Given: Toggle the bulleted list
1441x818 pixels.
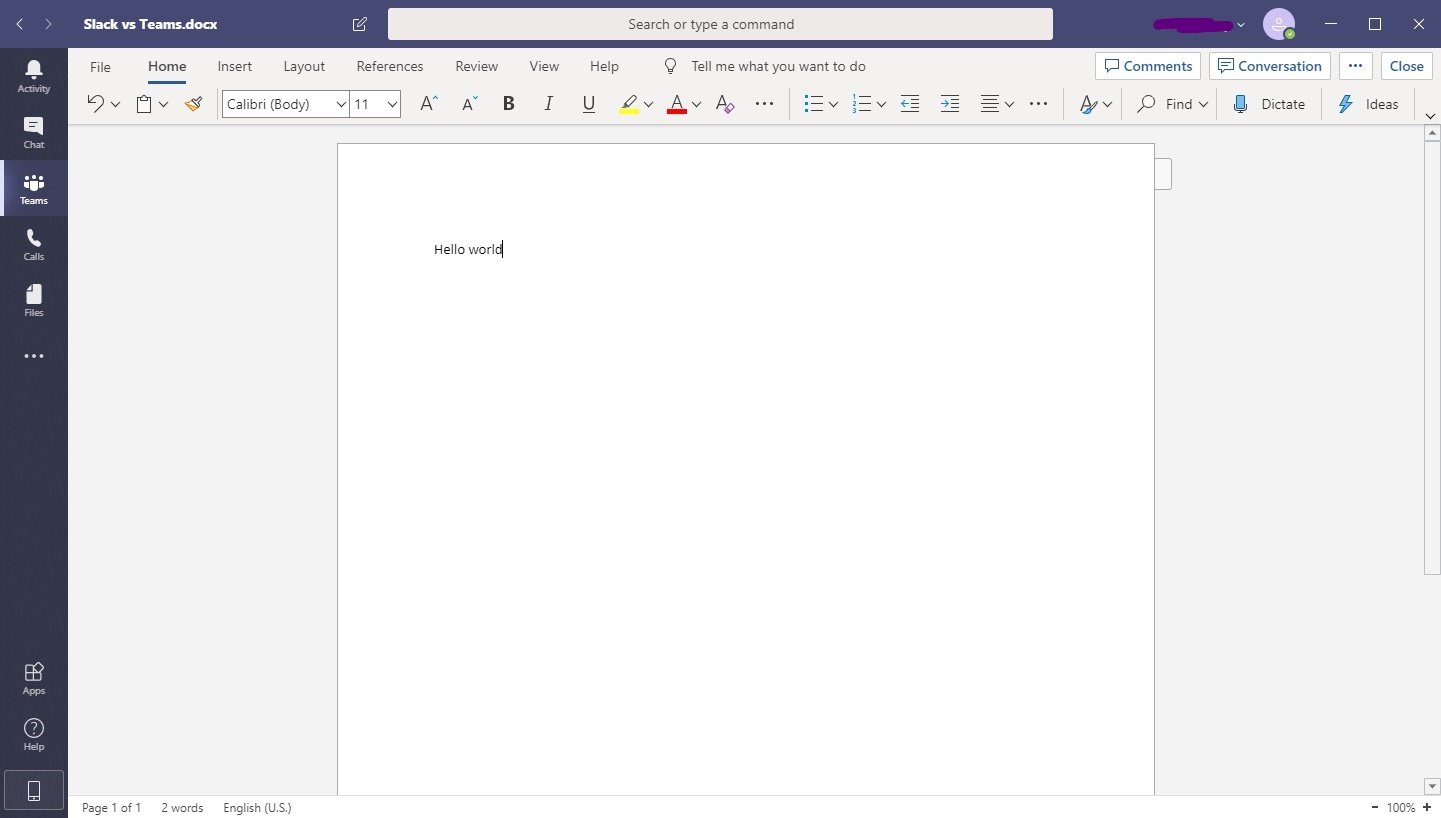Looking at the screenshot, I should pyautogui.click(x=813, y=103).
